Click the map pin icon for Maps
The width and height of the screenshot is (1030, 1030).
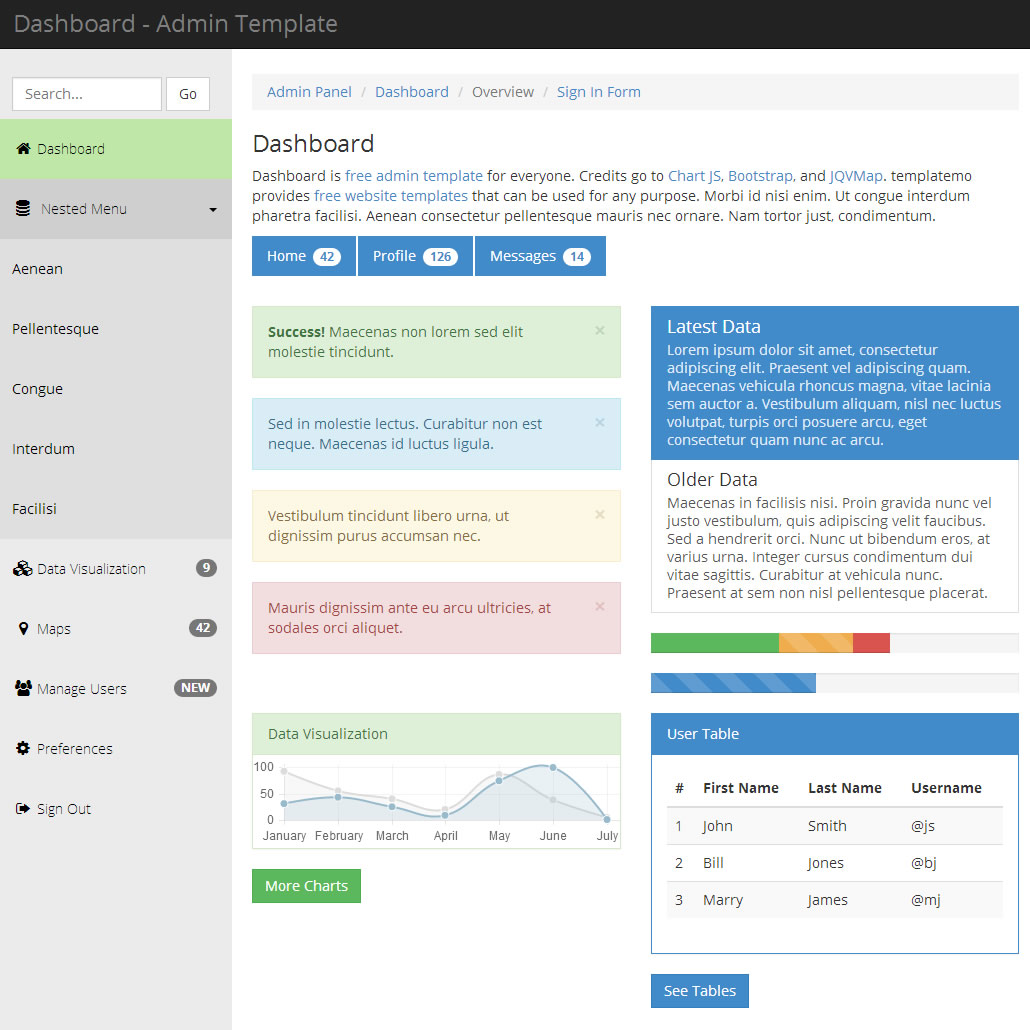click(x=23, y=628)
